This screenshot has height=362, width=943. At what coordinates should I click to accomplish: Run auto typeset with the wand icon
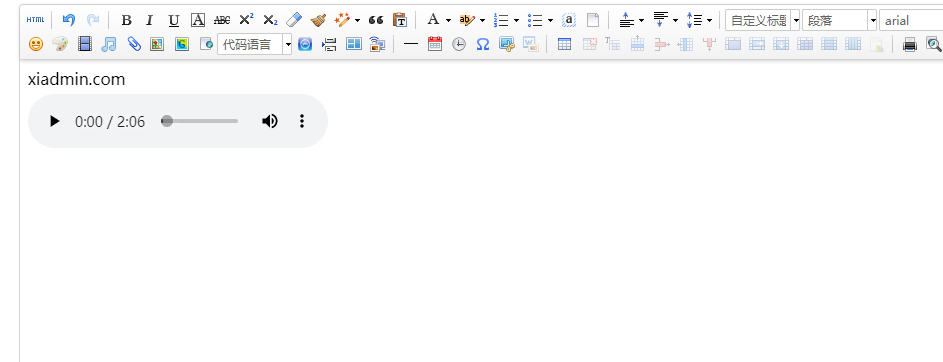(342, 20)
